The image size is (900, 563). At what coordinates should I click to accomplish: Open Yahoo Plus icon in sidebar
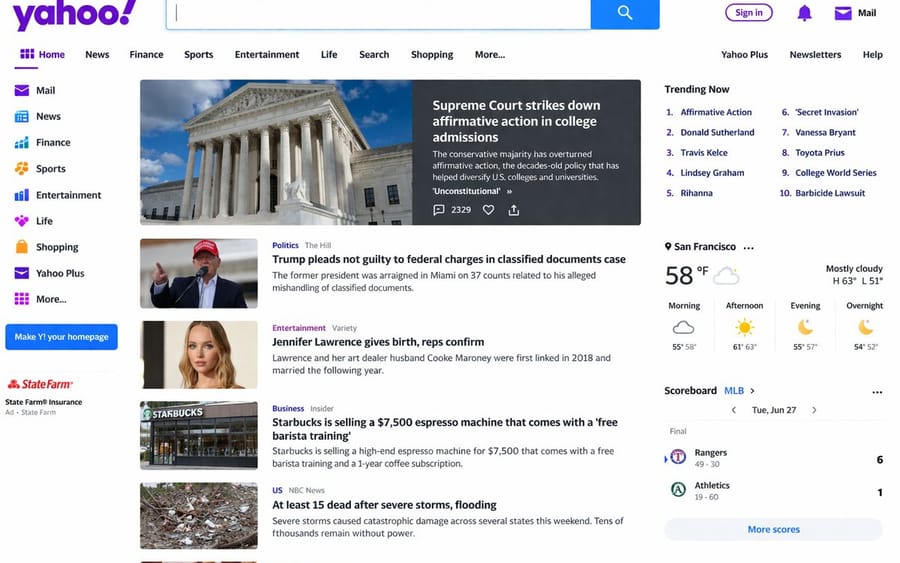pos(21,273)
